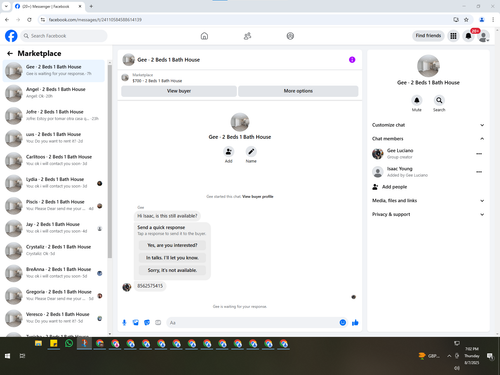This screenshot has width=500, height=375.
Task: Open the Veresco 2 Beds 1 Bath conversation
Action: (54, 318)
